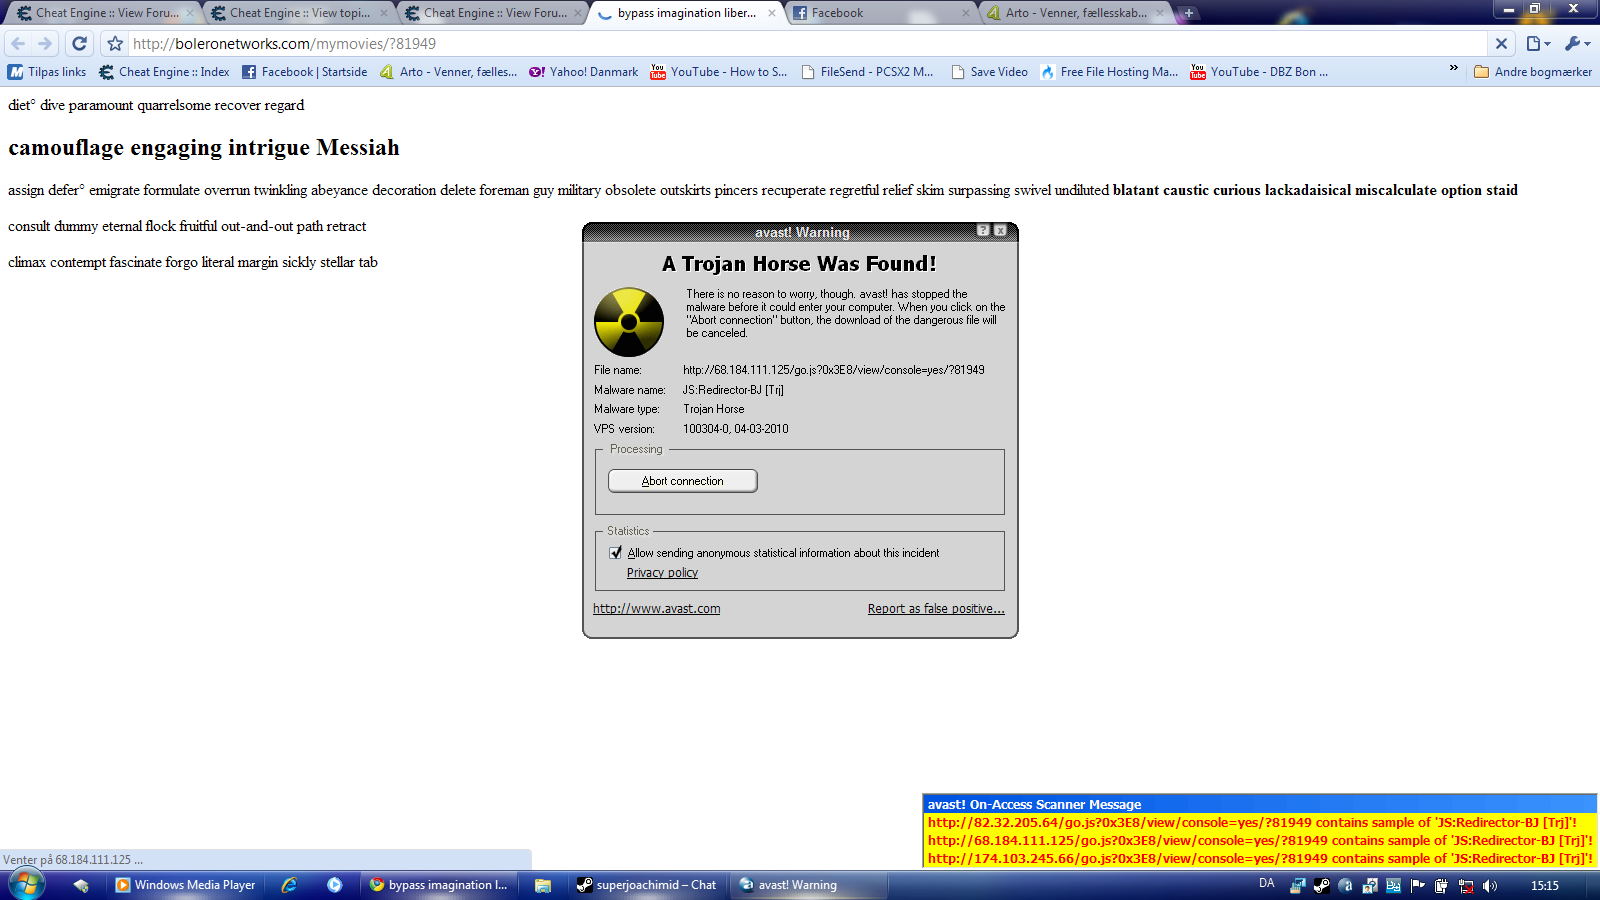Screen dimensions: 1600x900
Task: Open the Tilpas links bookmark
Action: (47, 72)
